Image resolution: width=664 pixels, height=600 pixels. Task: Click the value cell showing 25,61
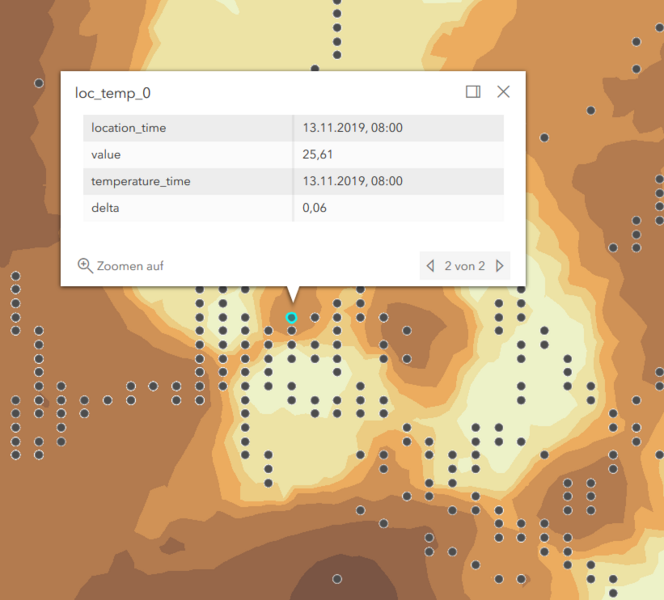point(317,155)
